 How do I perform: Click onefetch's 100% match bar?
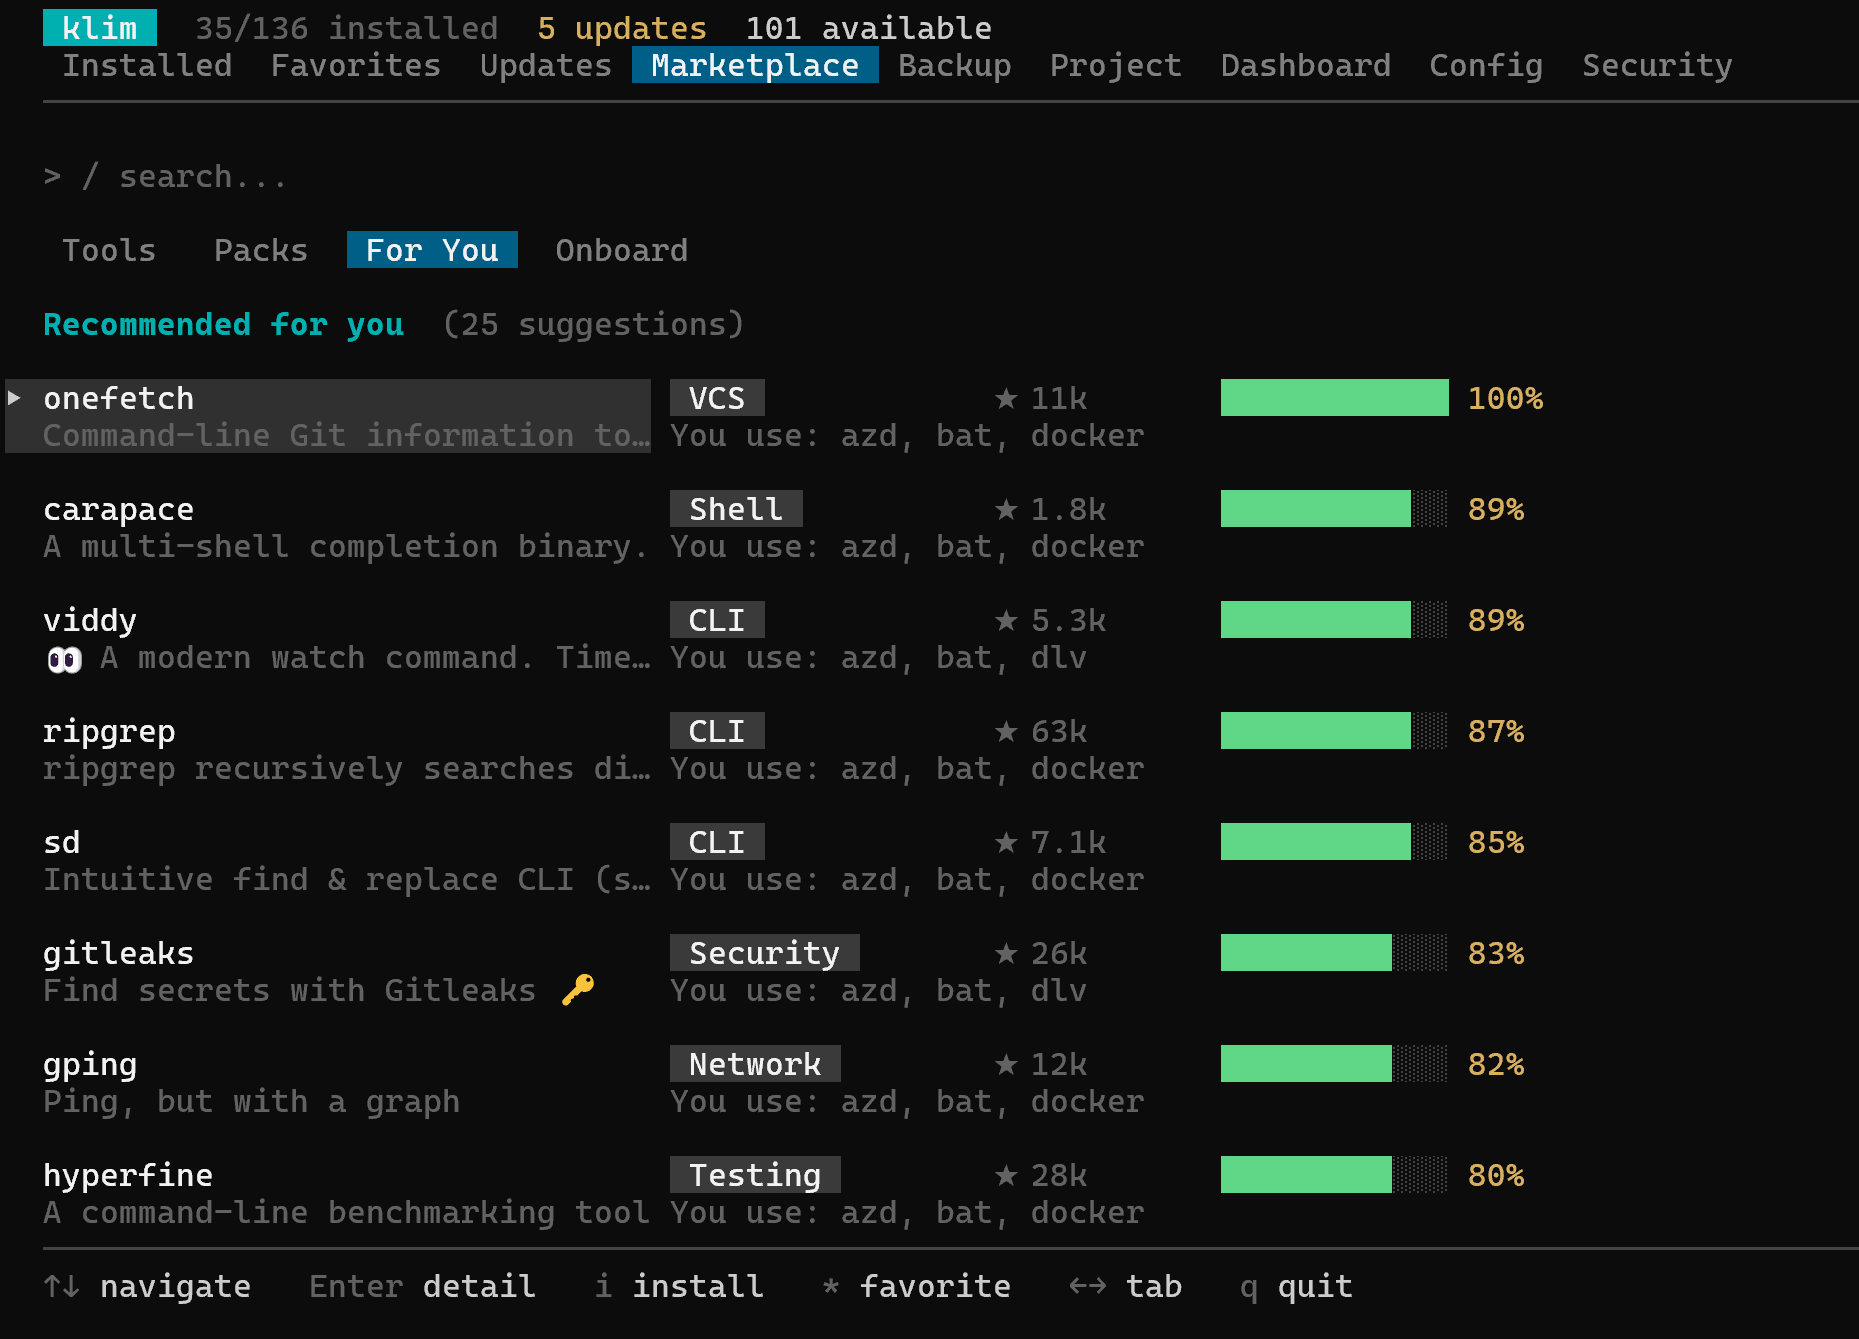click(1335, 398)
